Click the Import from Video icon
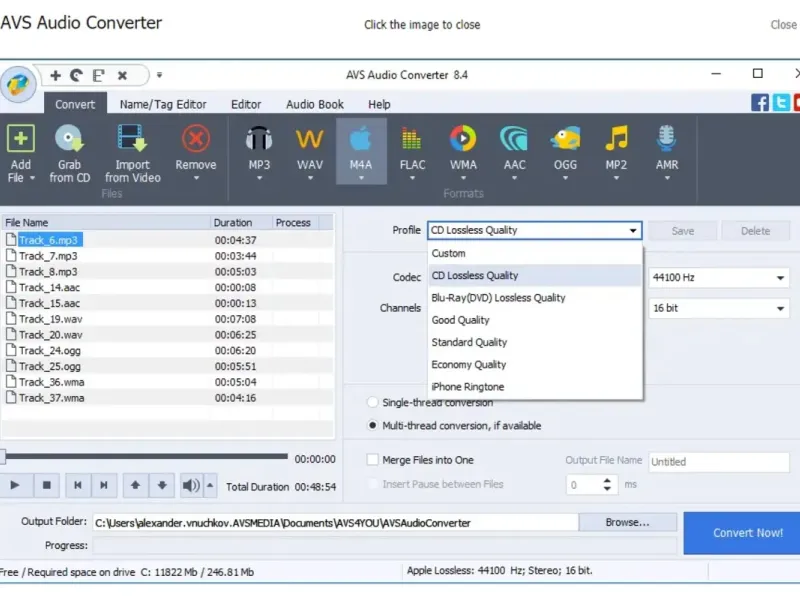This screenshot has height=600, width=800. [132, 139]
